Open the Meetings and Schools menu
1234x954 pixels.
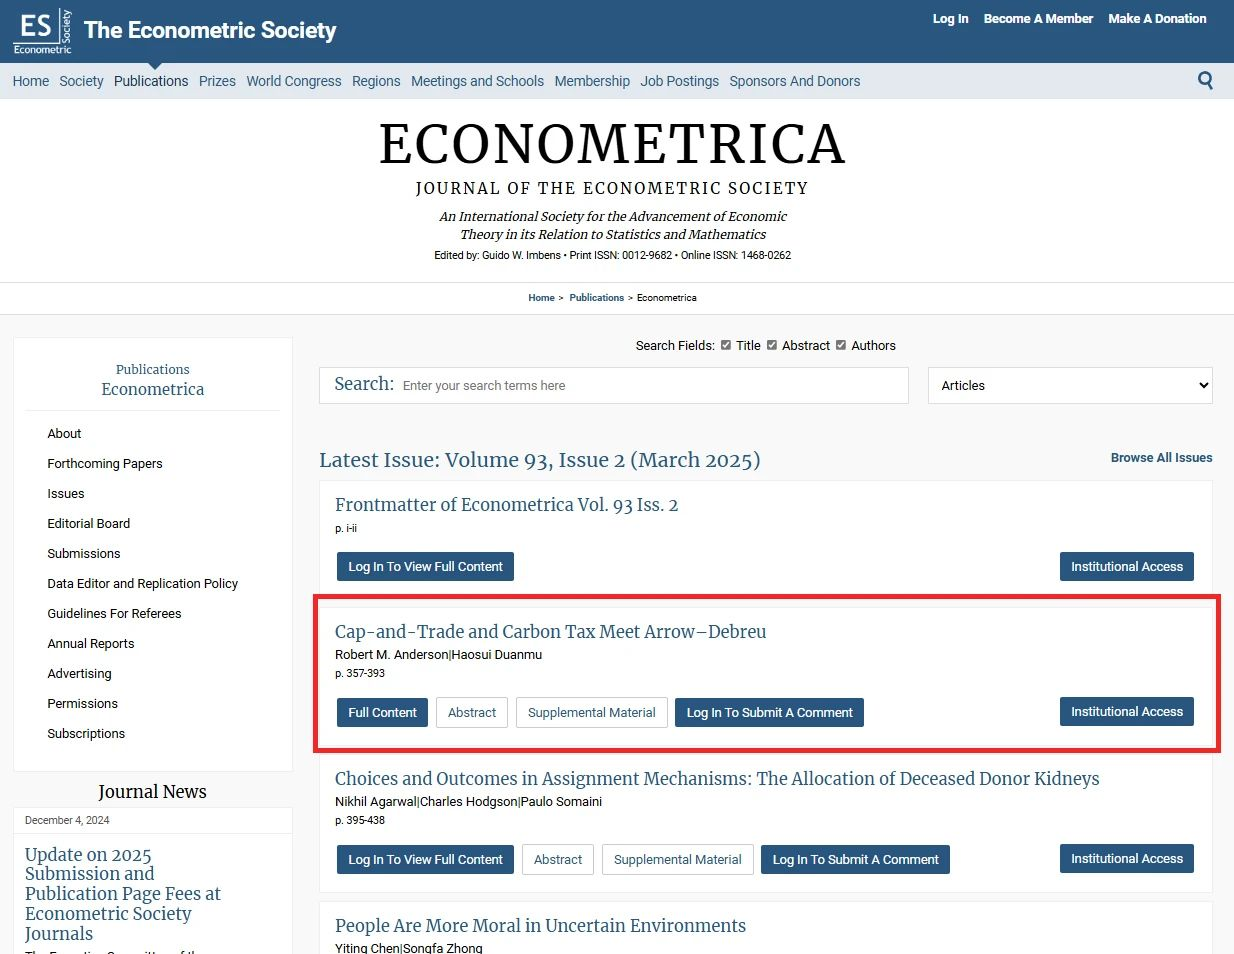(477, 81)
